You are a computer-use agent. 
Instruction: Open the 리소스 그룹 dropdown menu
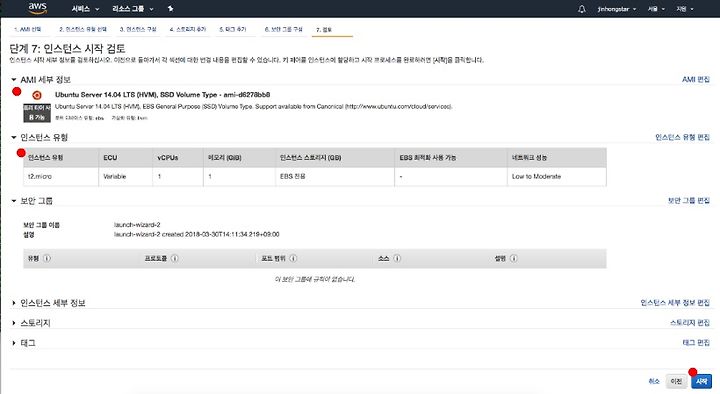(x=133, y=9)
